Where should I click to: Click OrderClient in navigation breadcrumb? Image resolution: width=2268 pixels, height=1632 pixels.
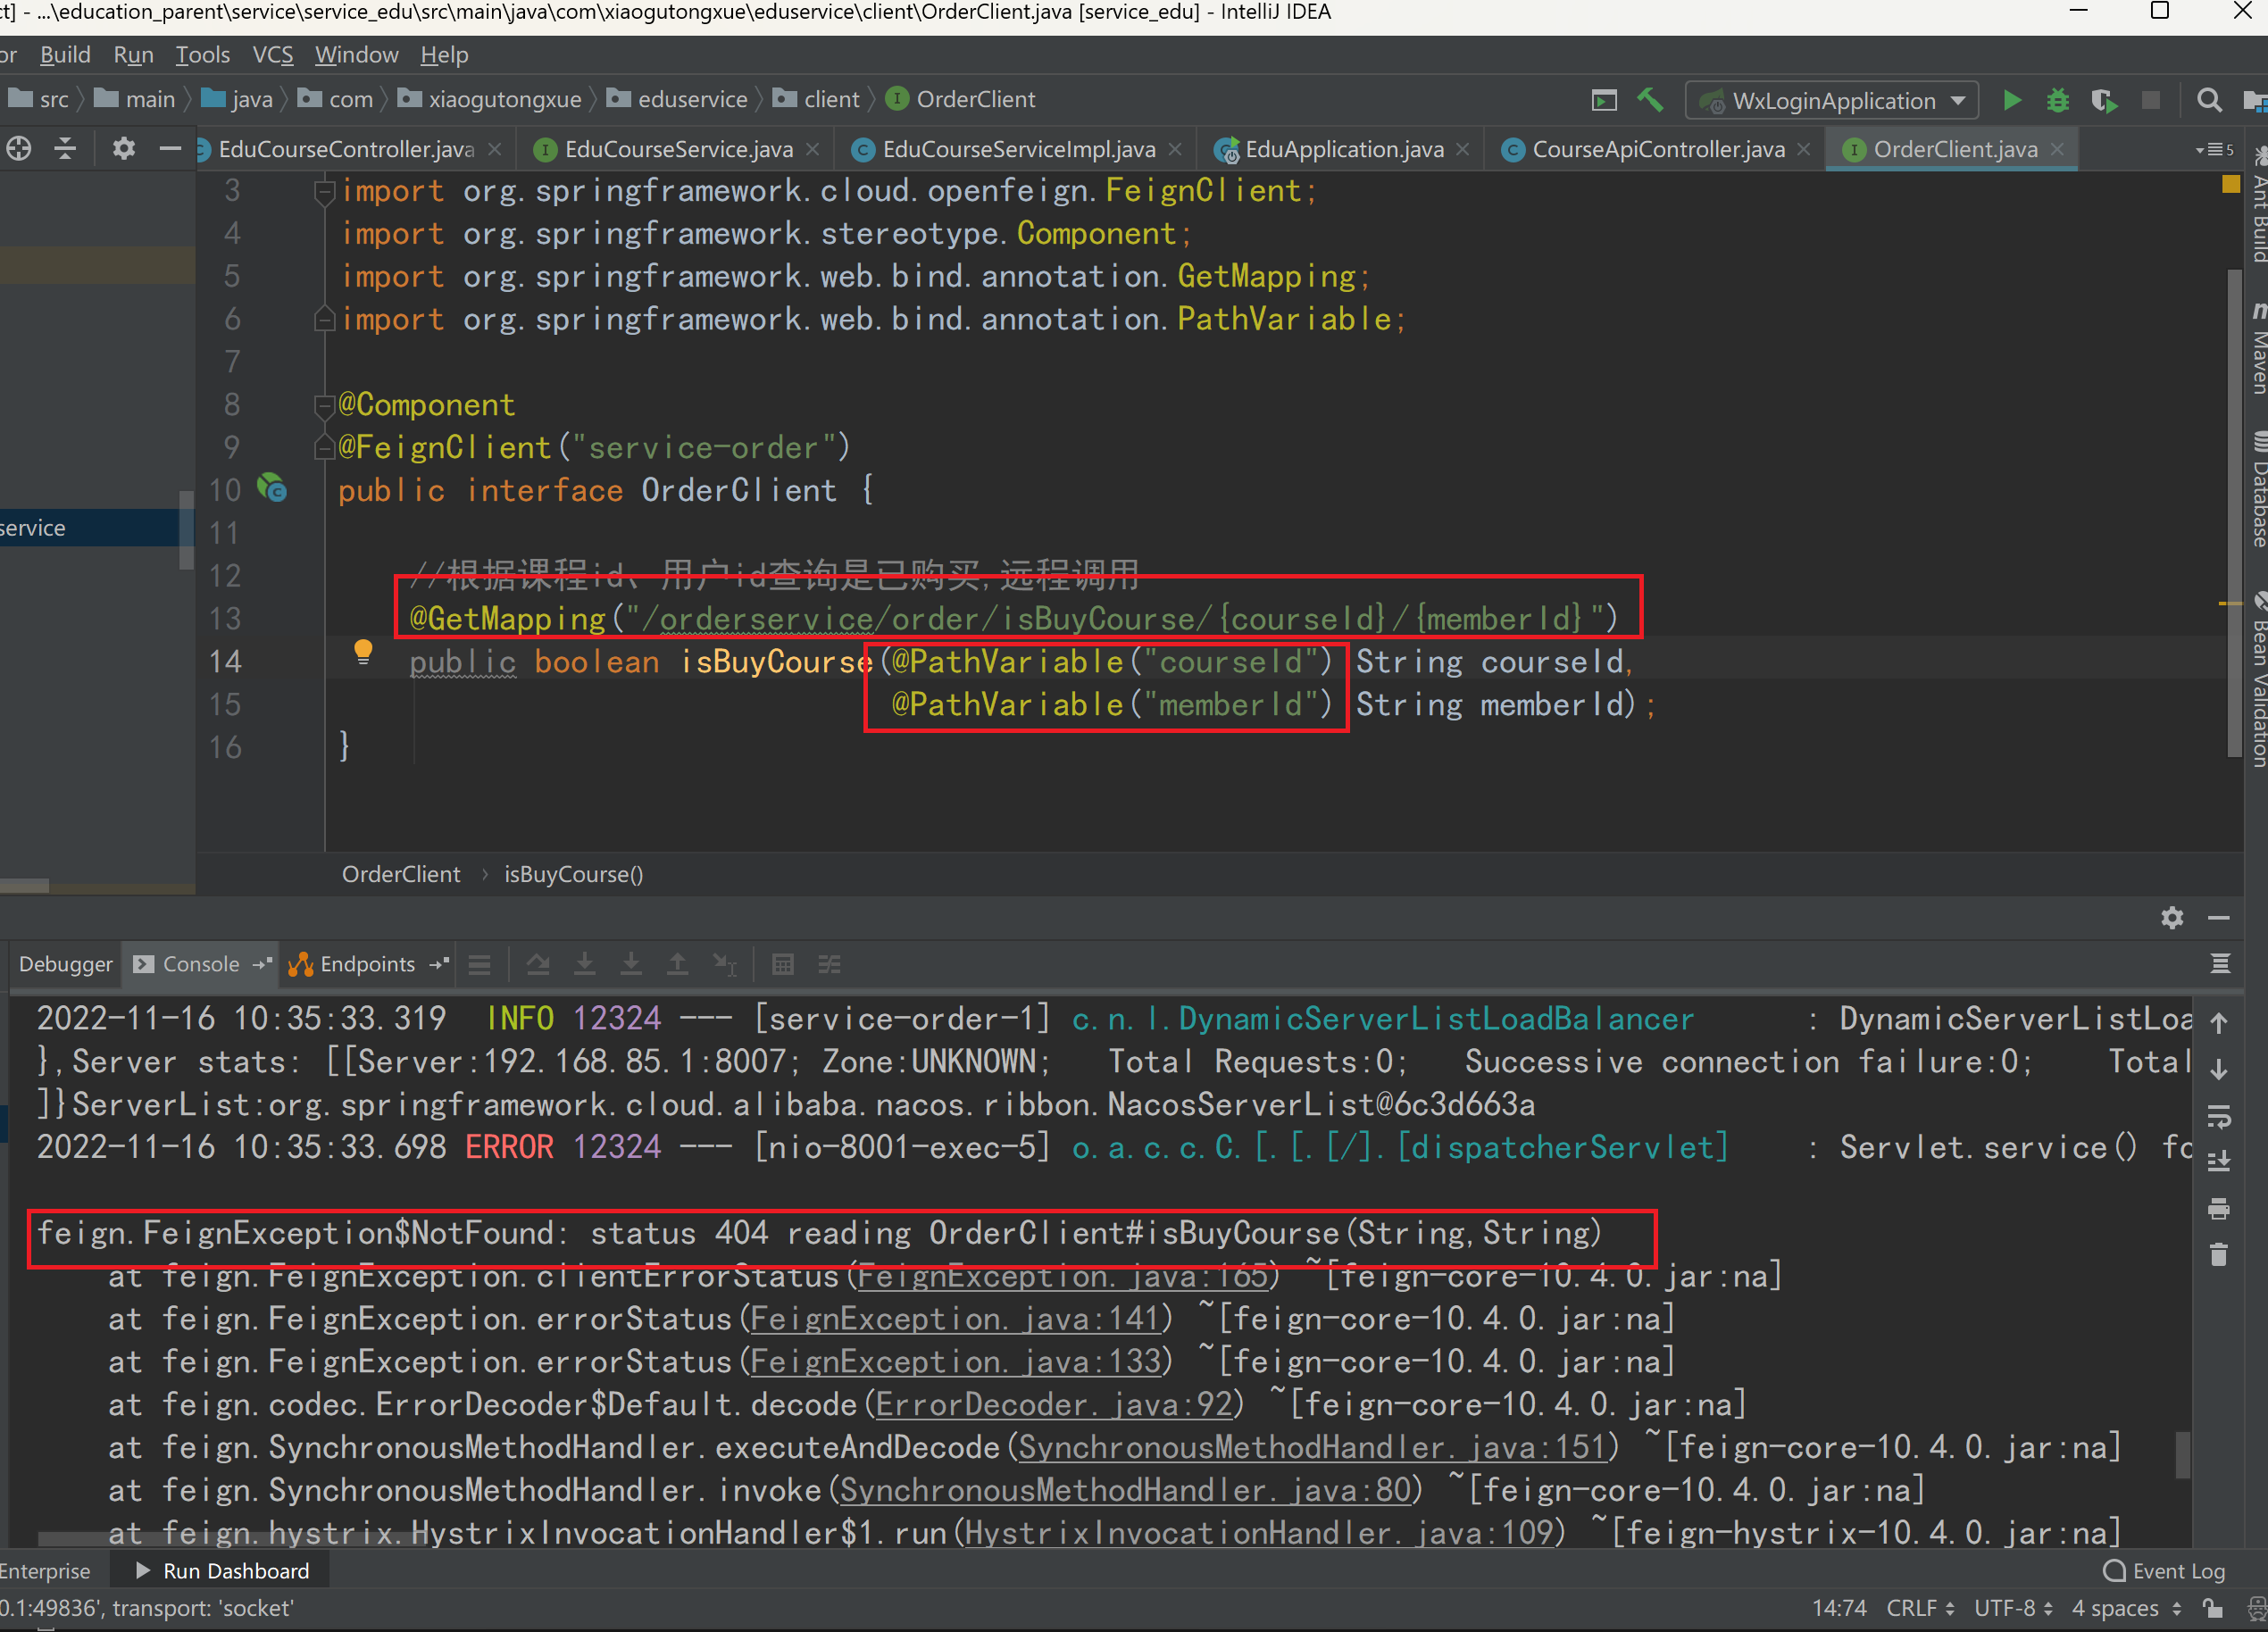[960, 100]
